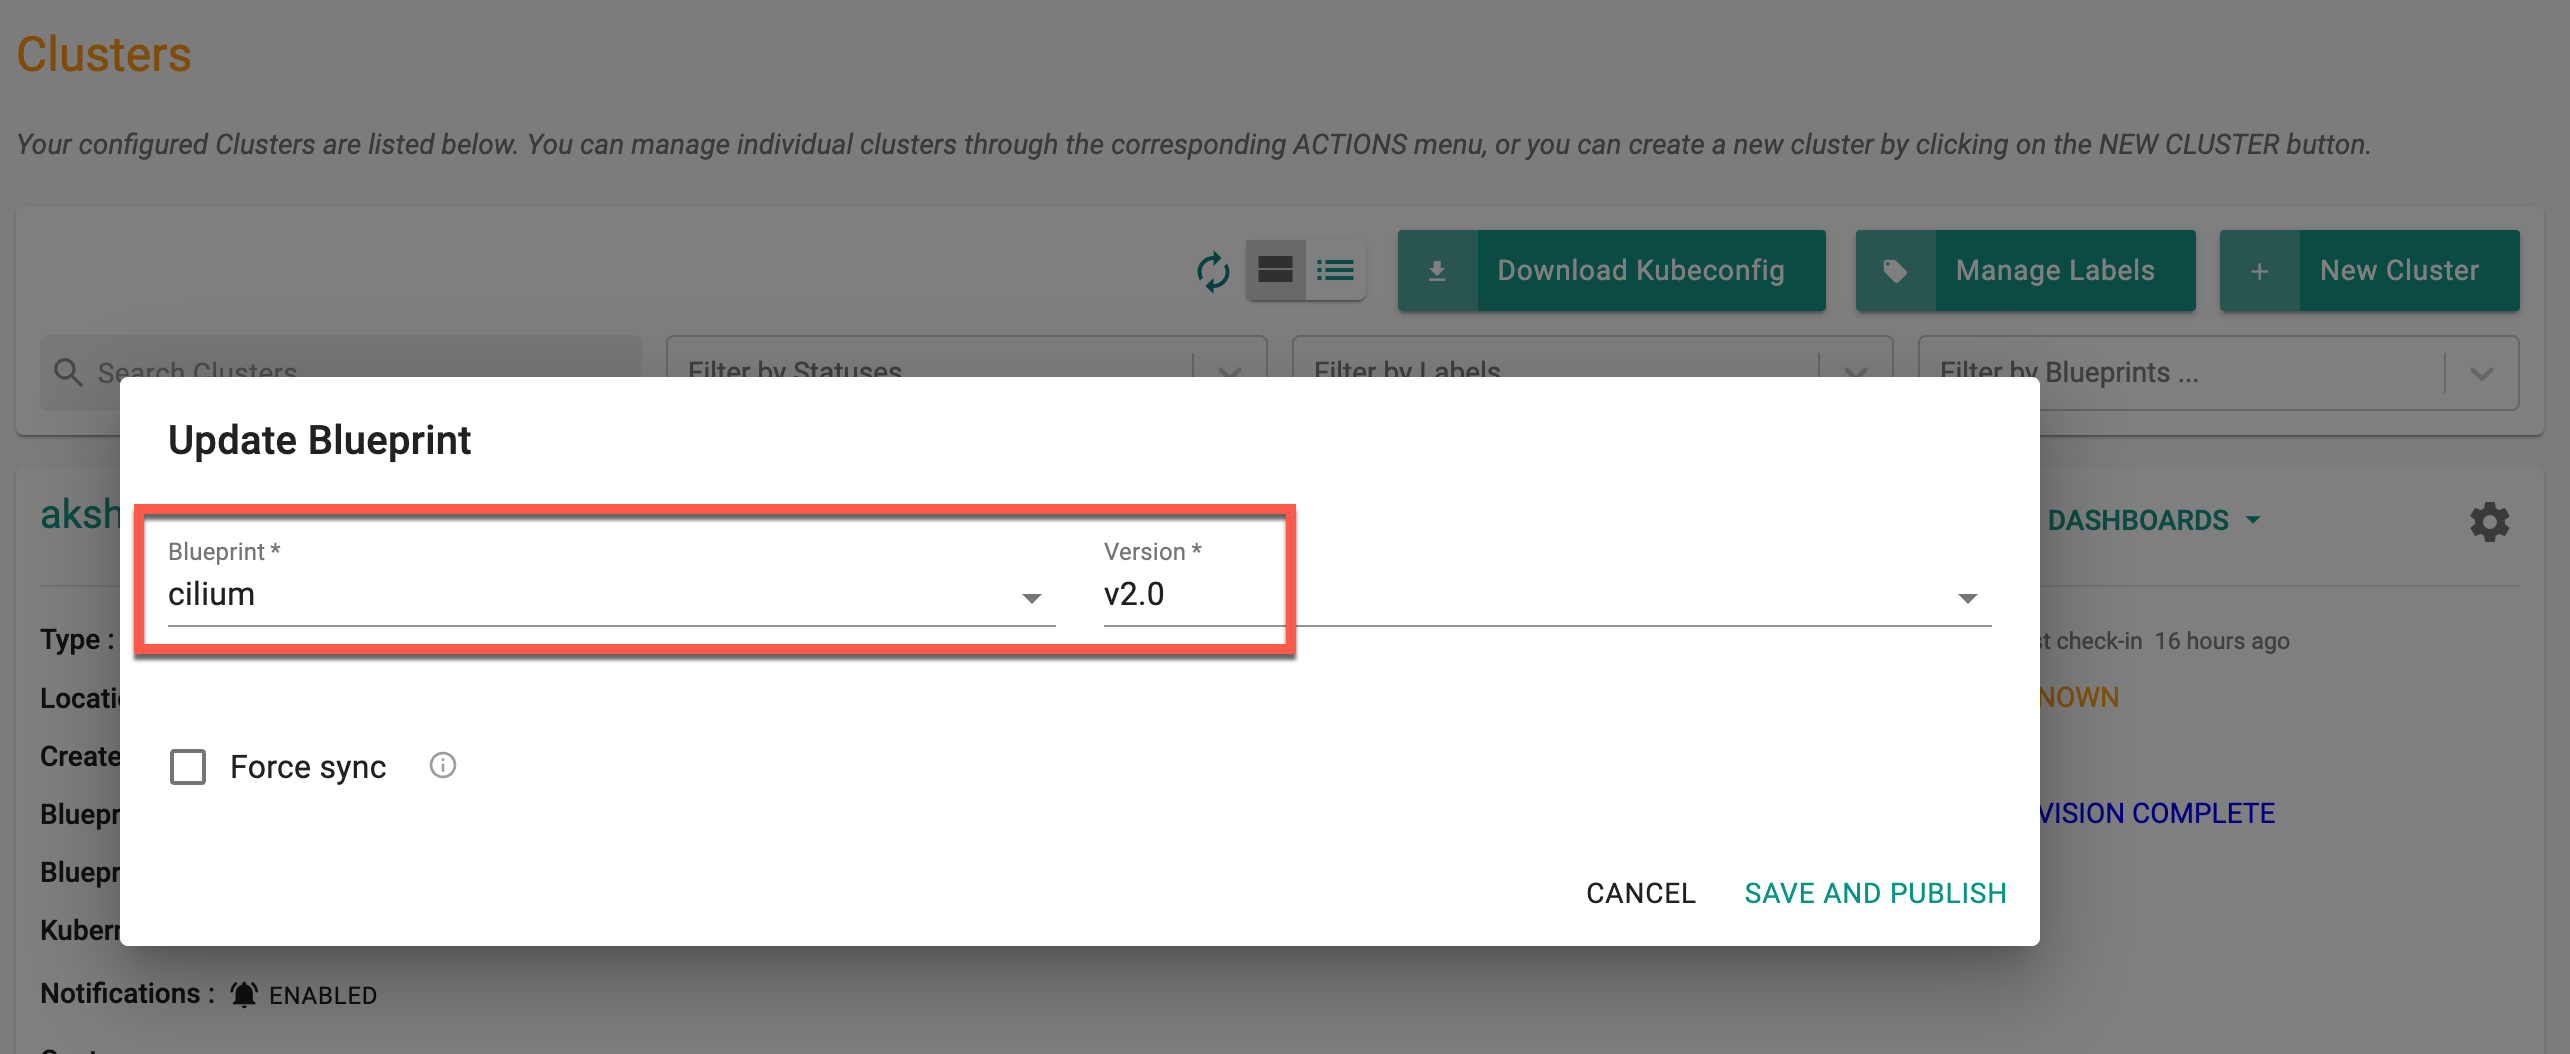Click SAVE AND PUBLISH
The height and width of the screenshot is (1054, 2570).
coord(1875,893)
